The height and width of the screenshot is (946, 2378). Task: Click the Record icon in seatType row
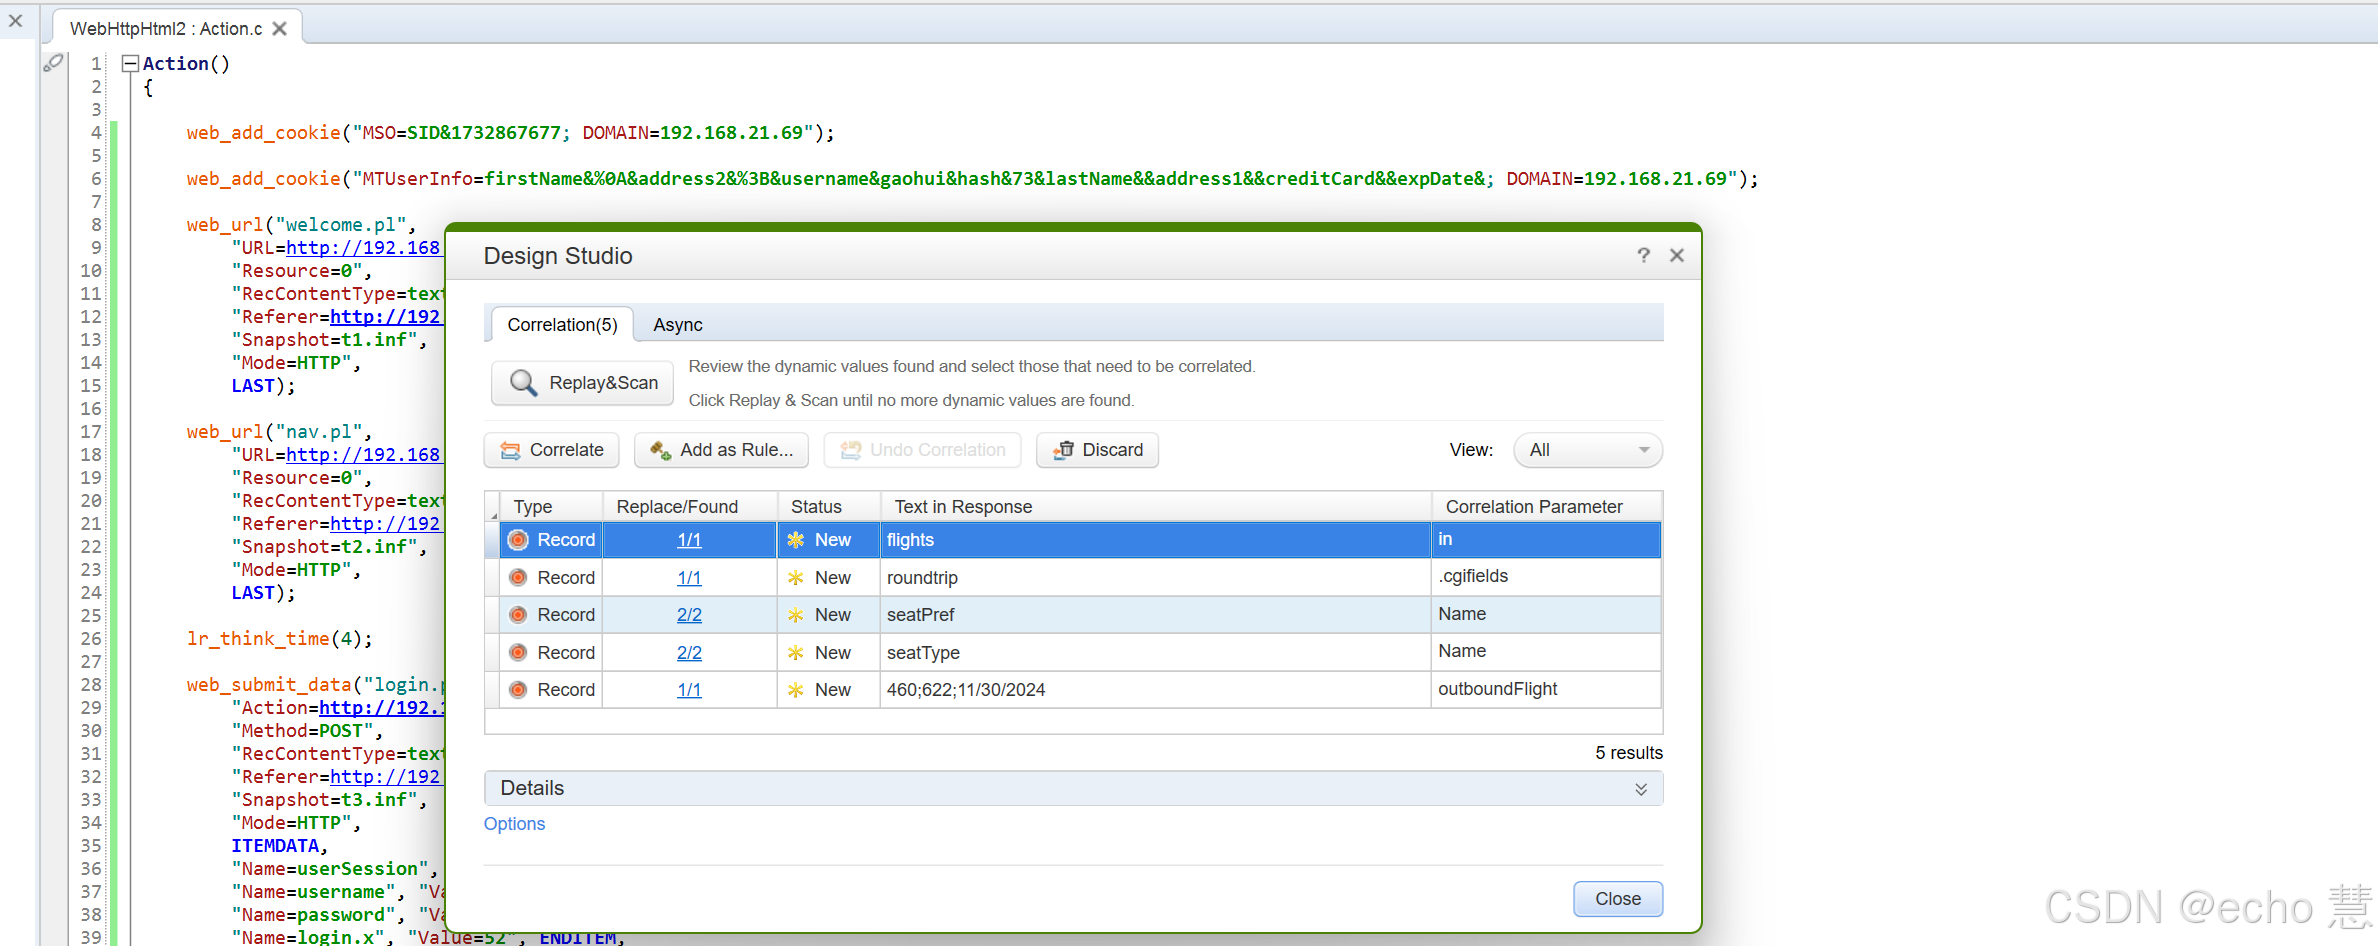point(518,653)
